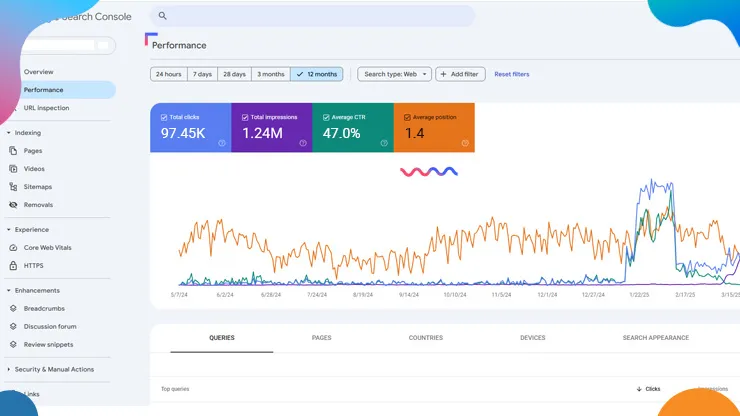Switch to the Devices tab
Image resolution: width=740 pixels, height=416 pixels.
532,338
